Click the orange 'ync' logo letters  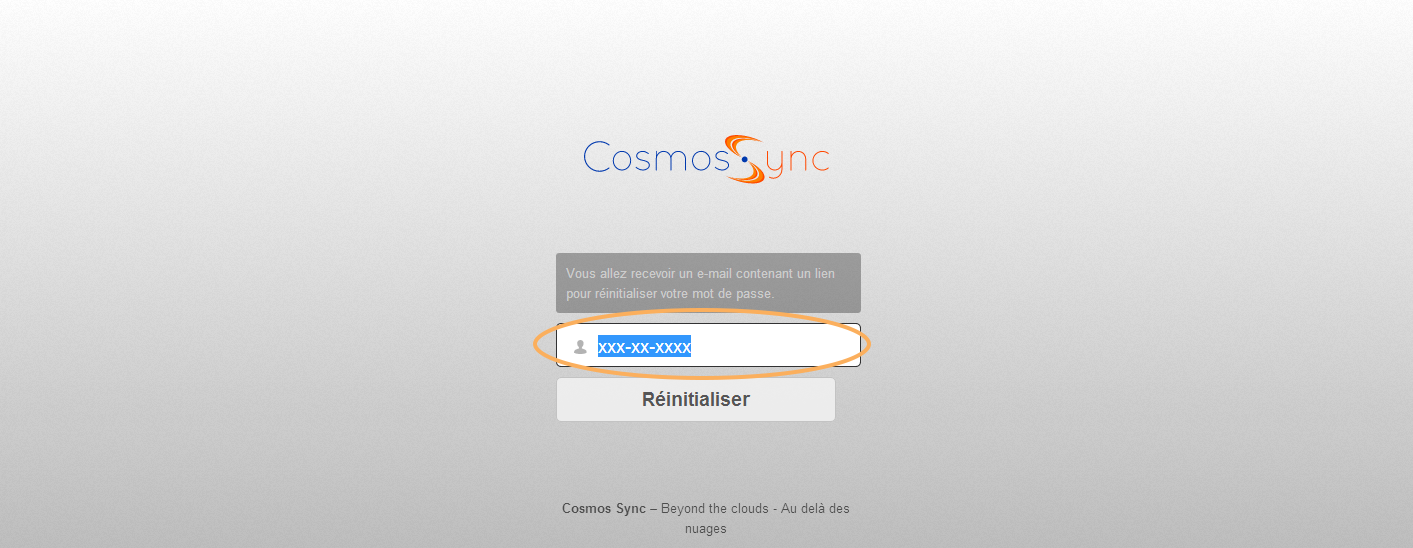click(x=801, y=162)
